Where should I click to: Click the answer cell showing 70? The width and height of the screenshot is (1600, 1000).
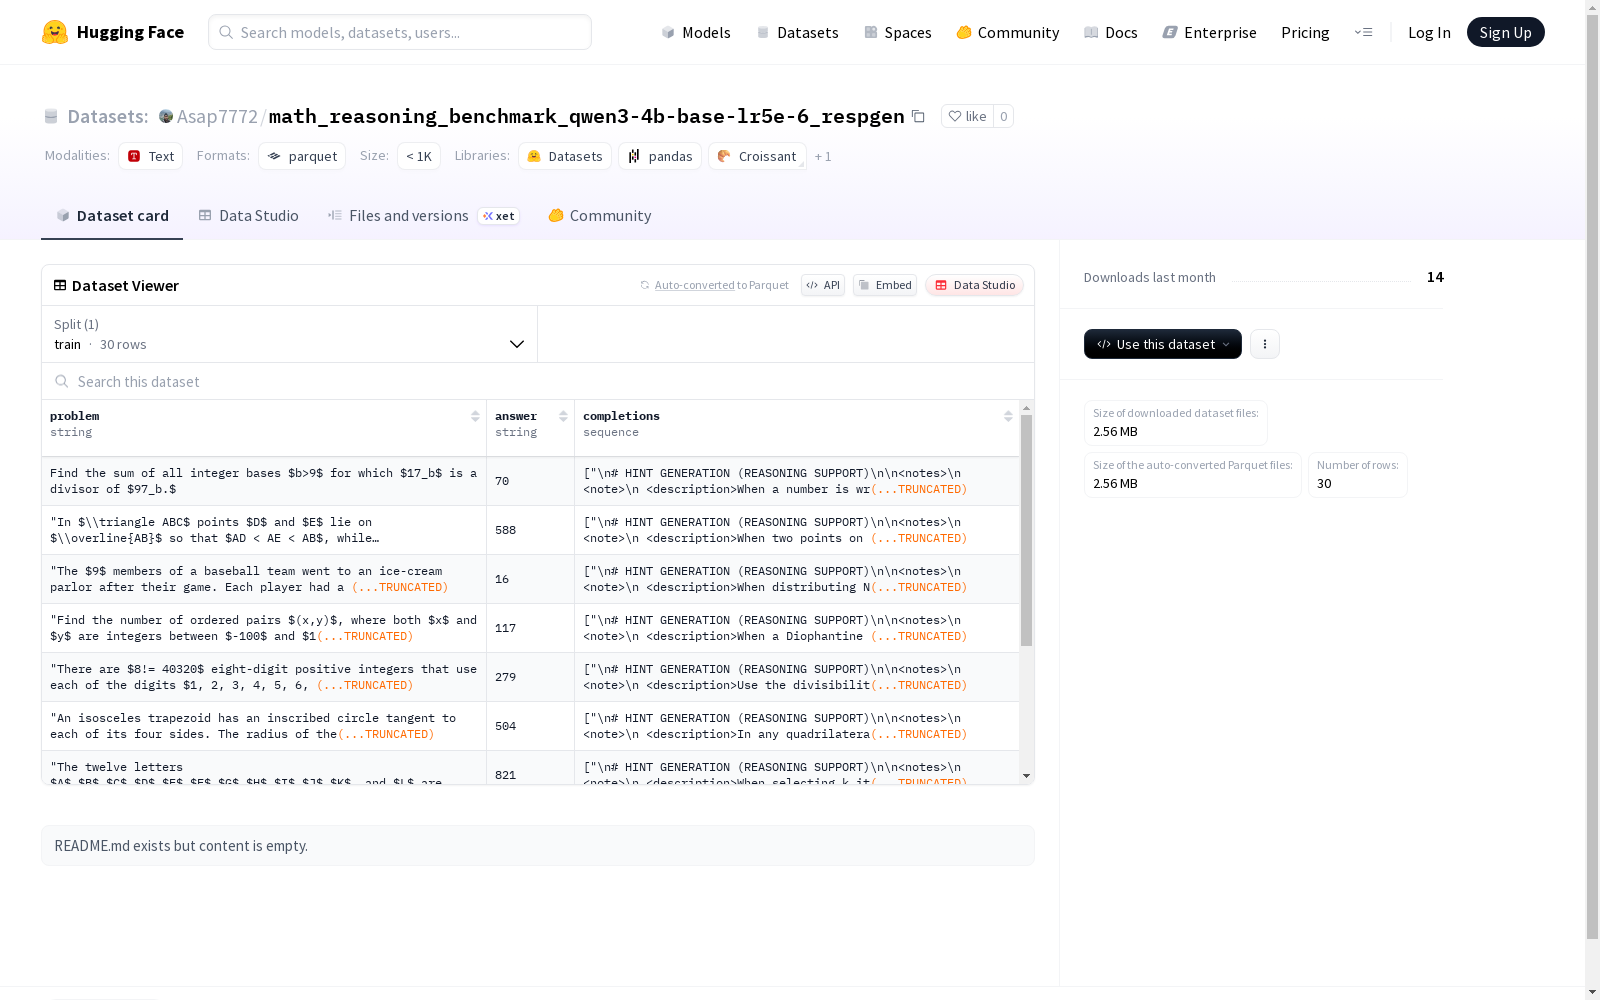(x=530, y=481)
